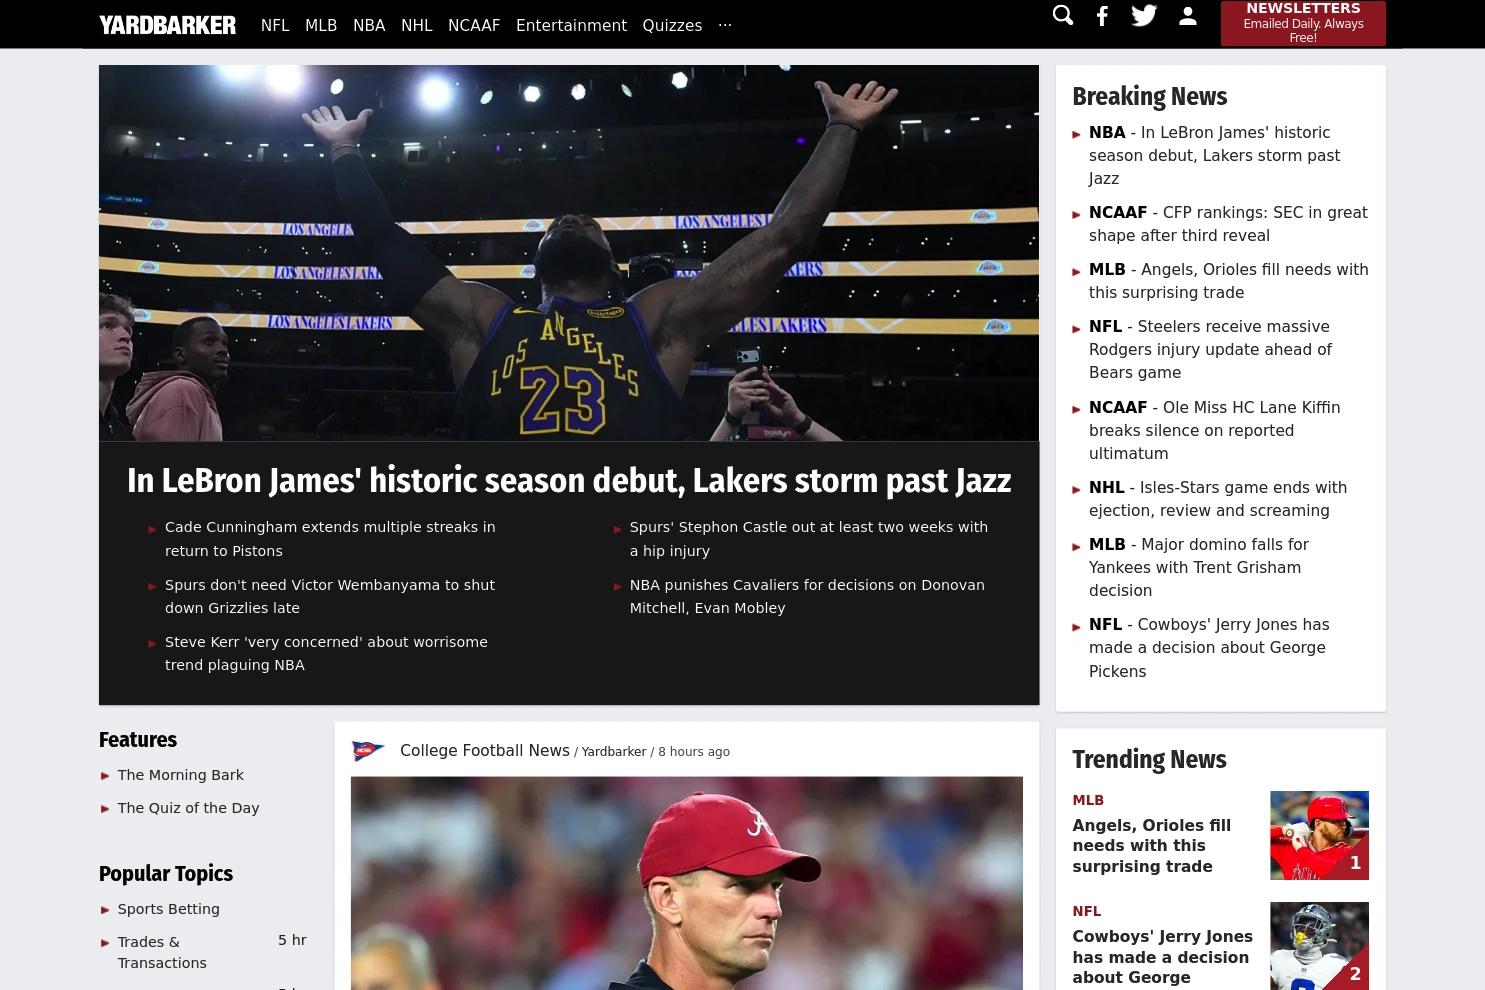1485x990 pixels.
Task: Open Breaking News LeBron historic debut link
Action: pyautogui.click(x=1214, y=155)
